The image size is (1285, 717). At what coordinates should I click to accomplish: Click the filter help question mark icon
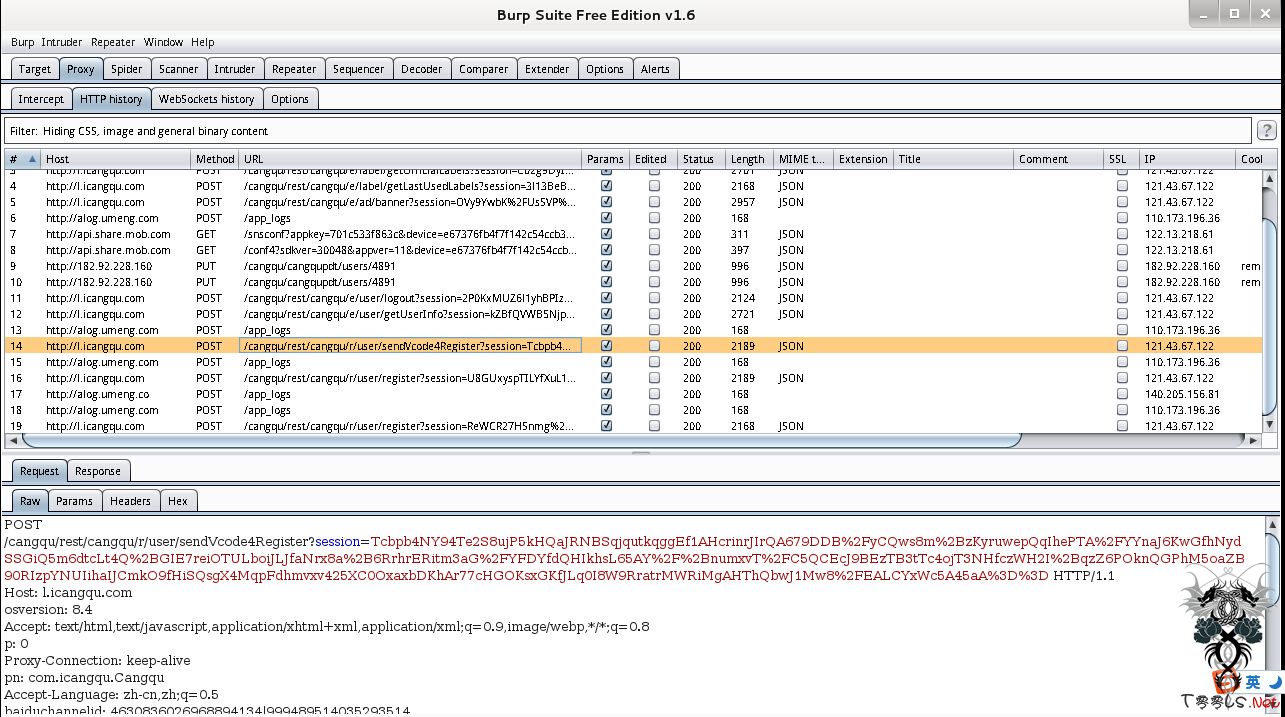tap(1266, 131)
